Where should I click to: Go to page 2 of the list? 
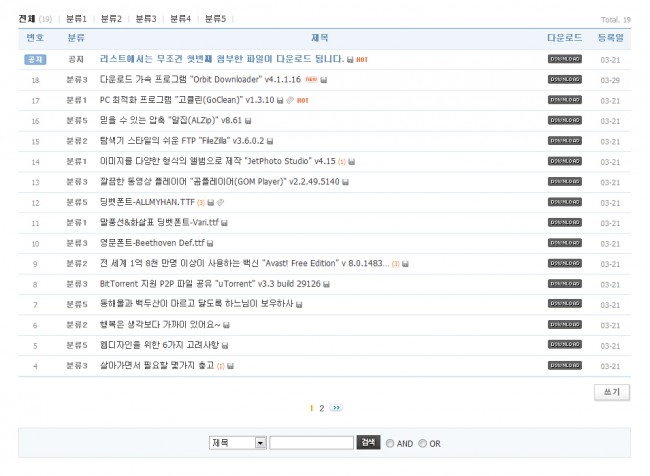(321, 408)
